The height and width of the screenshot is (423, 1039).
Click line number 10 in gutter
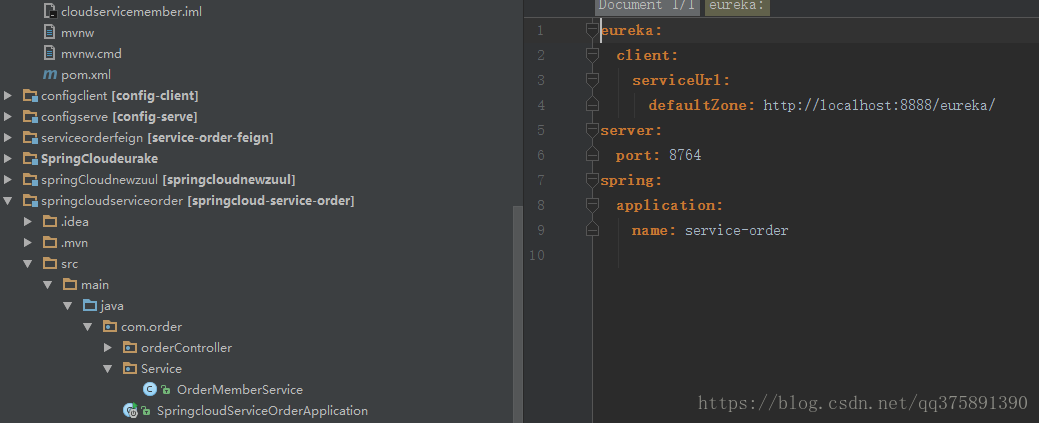(537, 255)
